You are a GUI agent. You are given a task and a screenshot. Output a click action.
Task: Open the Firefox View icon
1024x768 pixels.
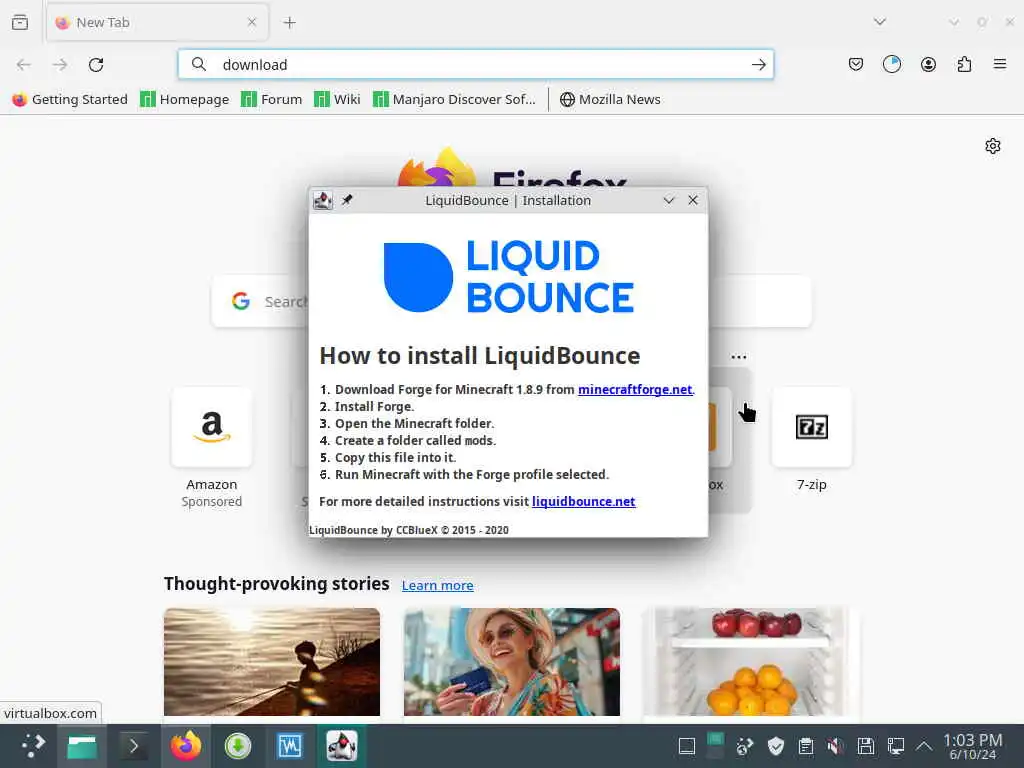point(20,22)
